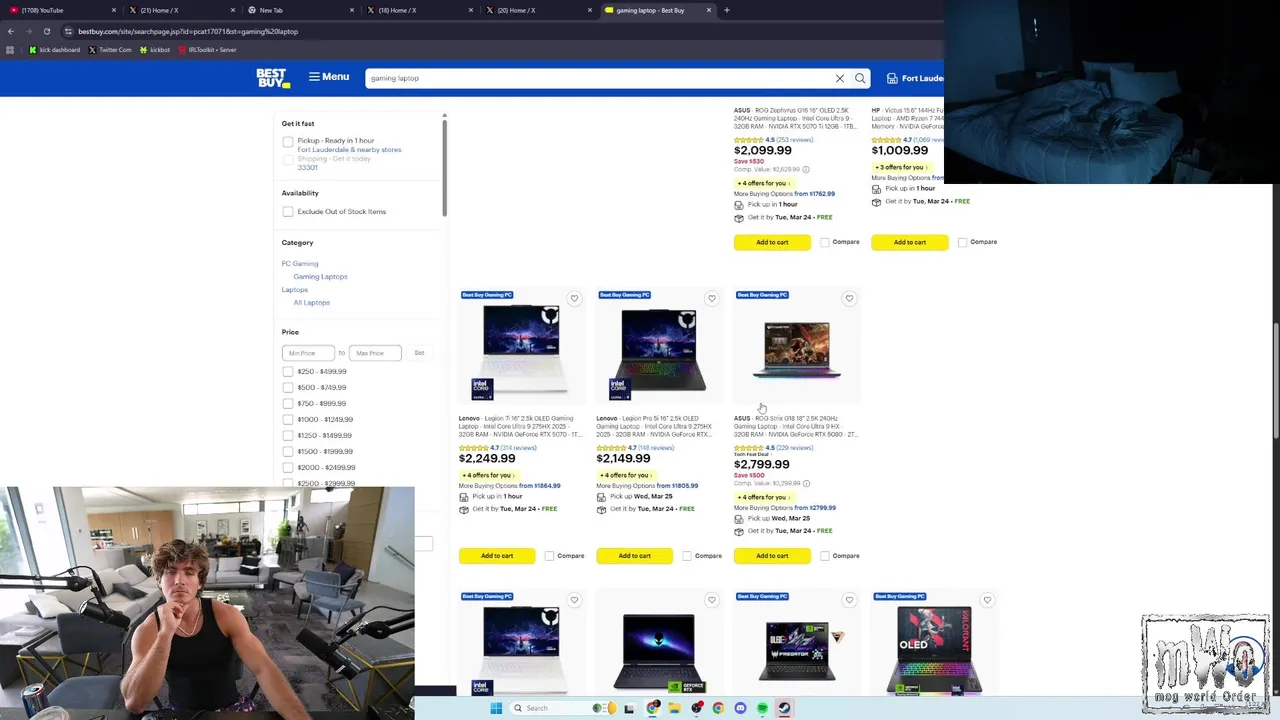Click the filter sidebar scrollbar
Image resolution: width=1280 pixels, height=720 pixels.
click(x=445, y=166)
